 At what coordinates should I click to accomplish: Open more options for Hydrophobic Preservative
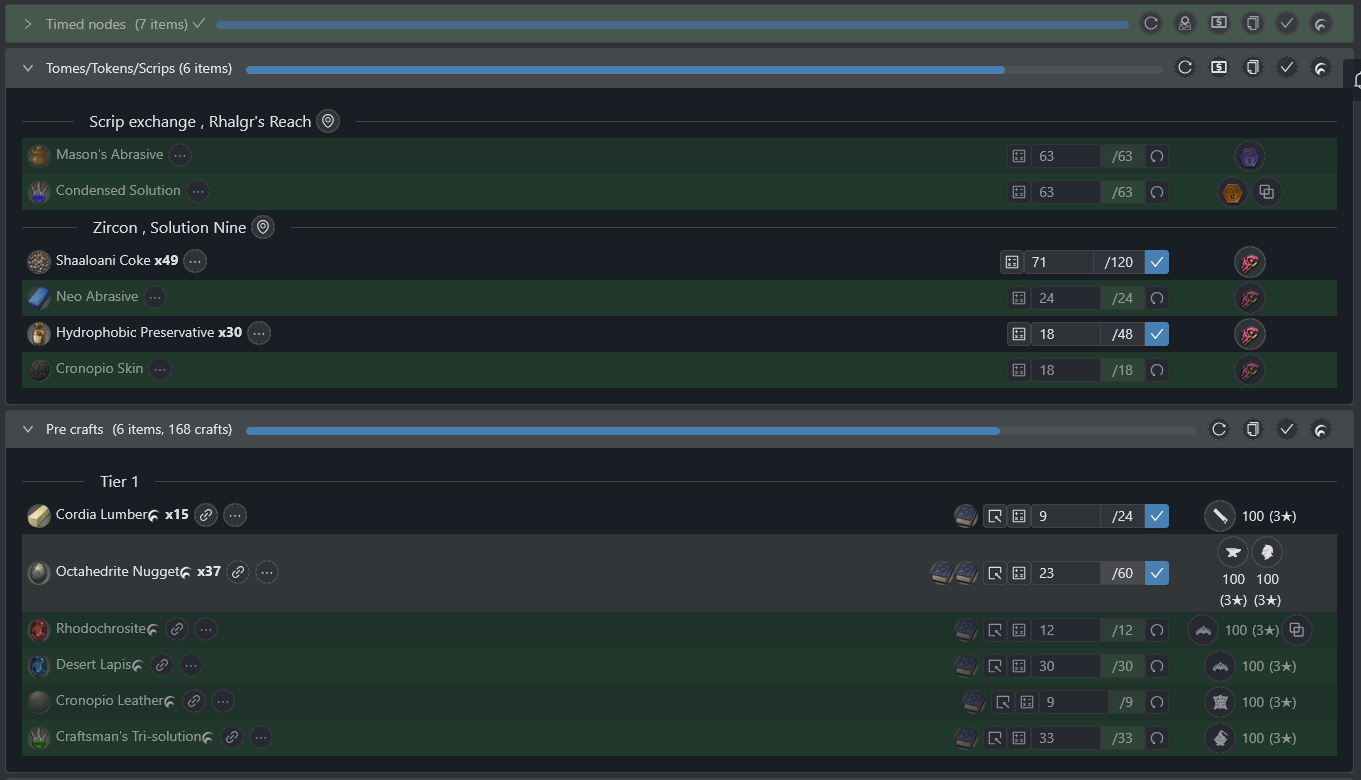259,333
